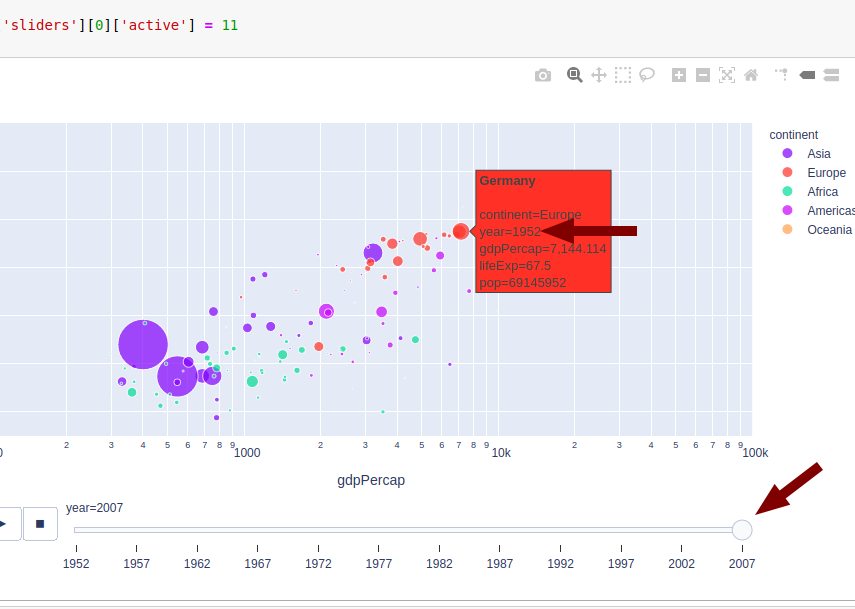
Task: Select the Germany hover tooltip box
Action: 543,230
